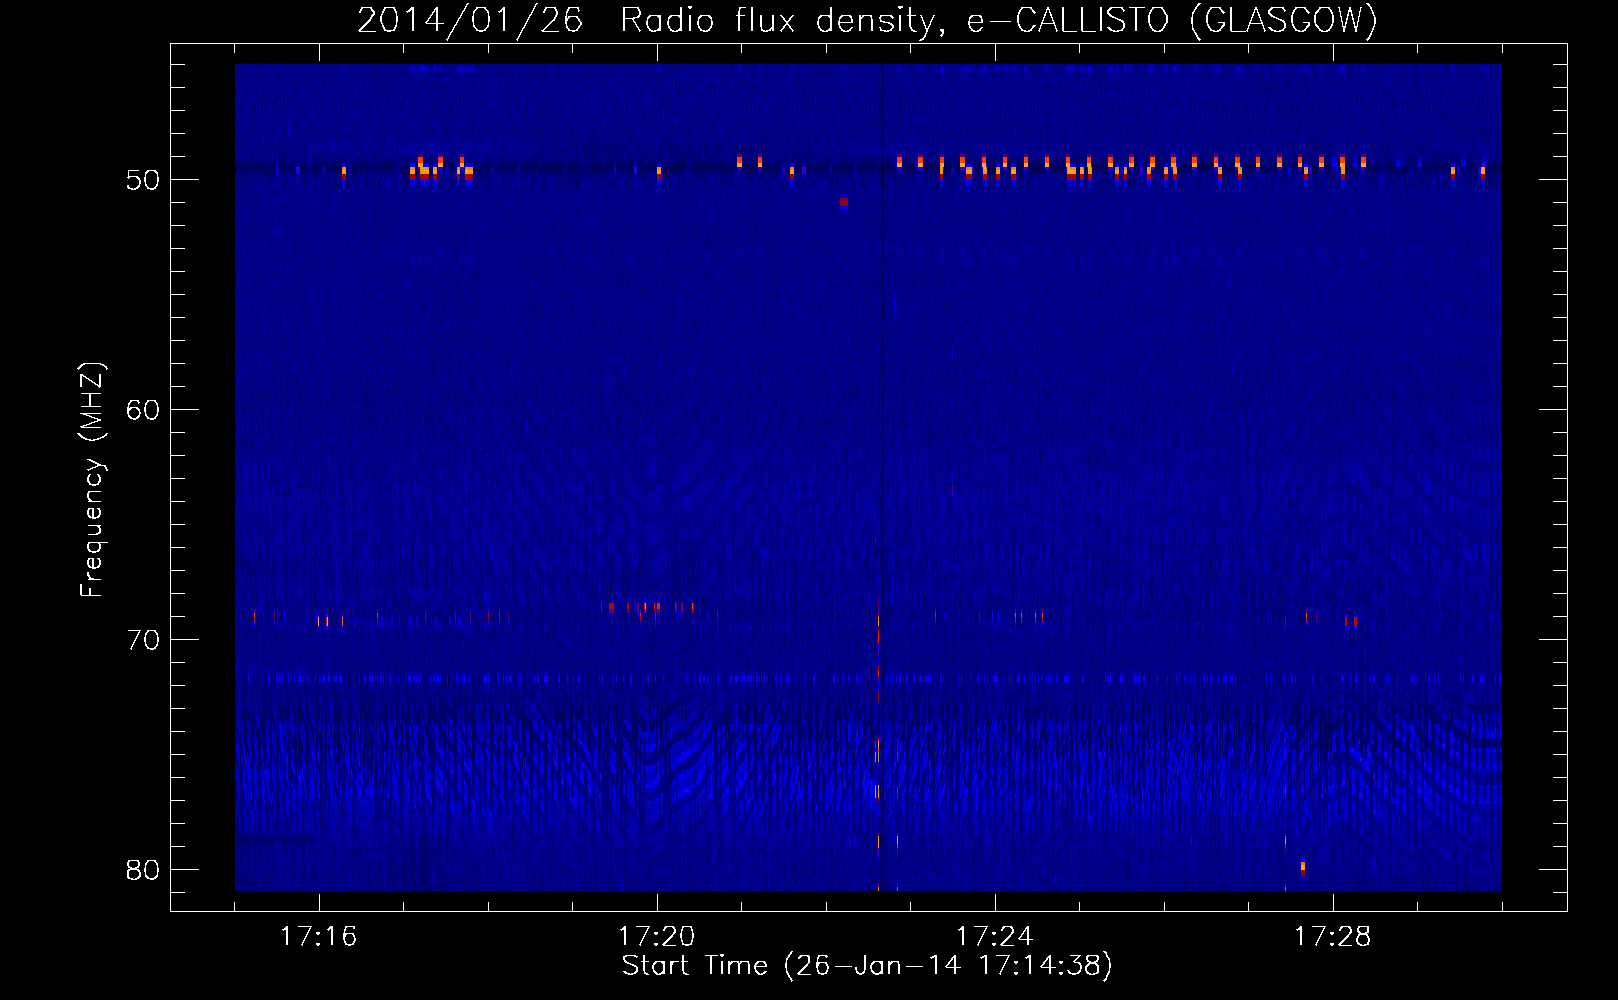The width and height of the screenshot is (1618, 1000).
Task: Click the 70 frequency tick label
Action: click(143, 640)
